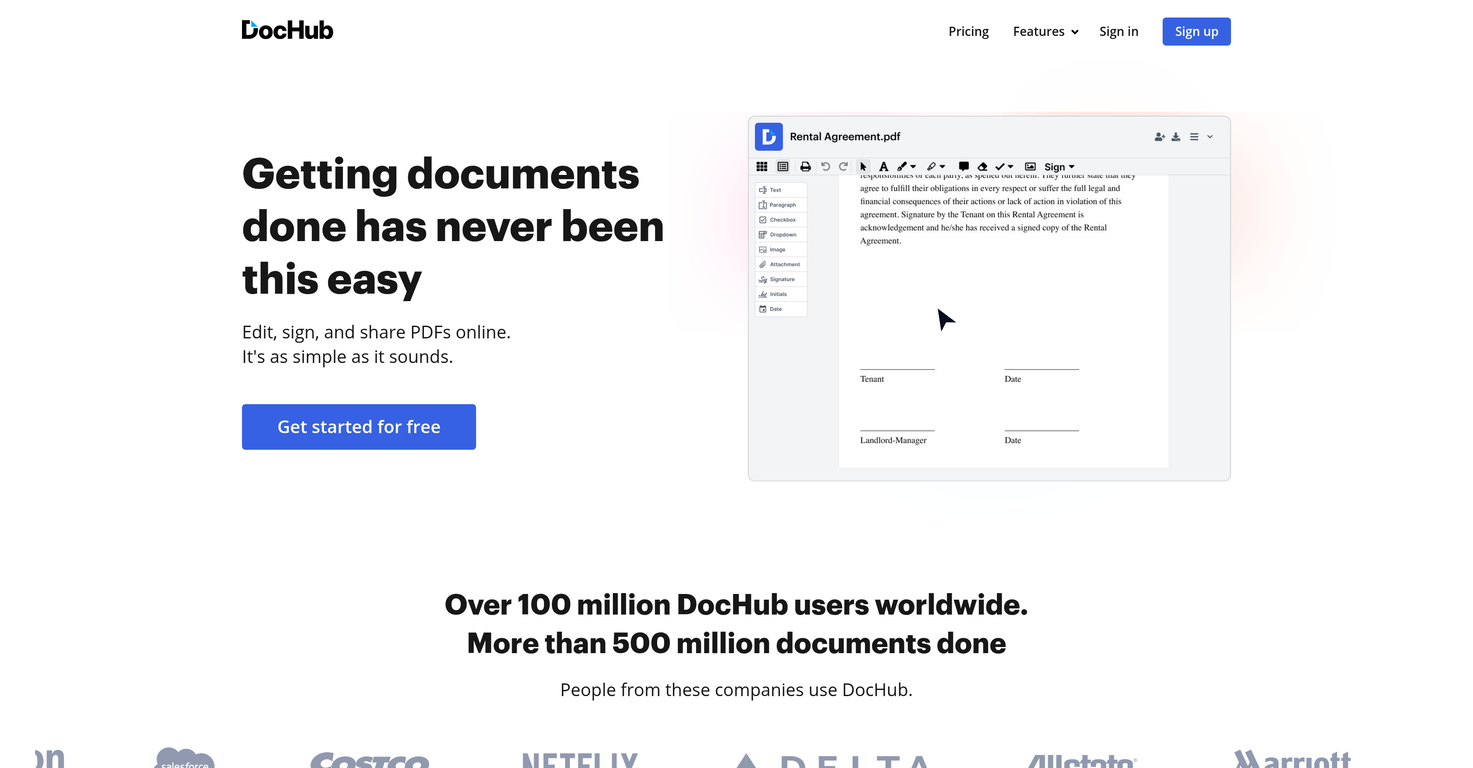Click the print icon
This screenshot has height=768, width=1473.
806,167
